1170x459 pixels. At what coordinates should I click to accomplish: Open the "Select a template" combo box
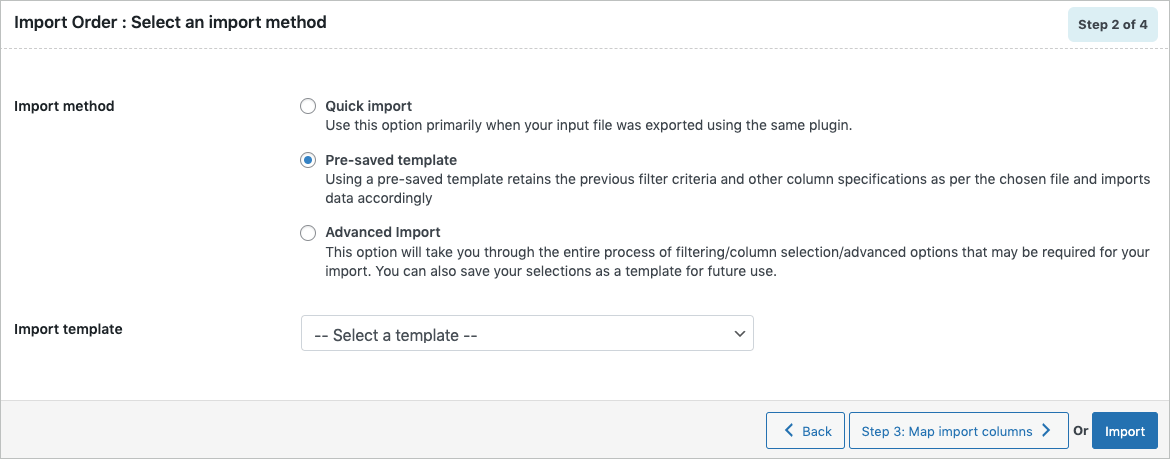526,334
